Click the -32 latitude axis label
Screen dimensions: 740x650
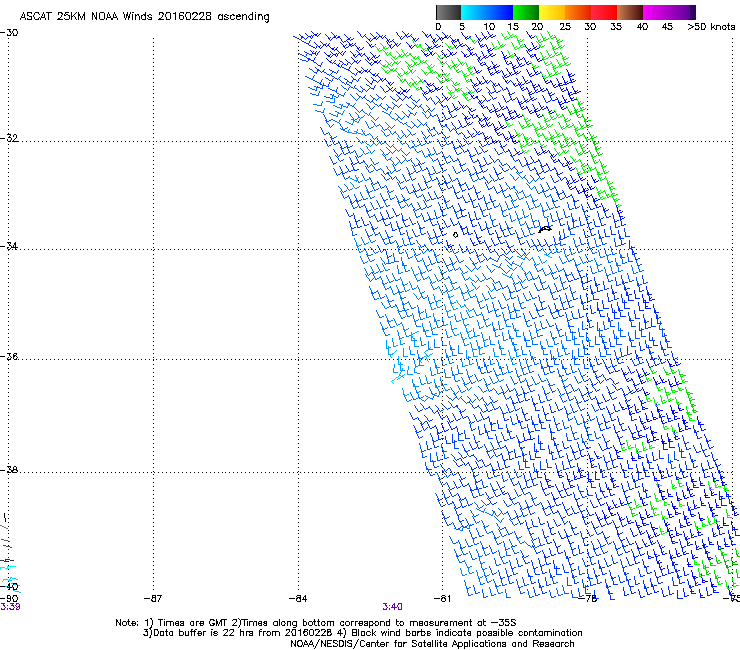[x=9, y=138]
